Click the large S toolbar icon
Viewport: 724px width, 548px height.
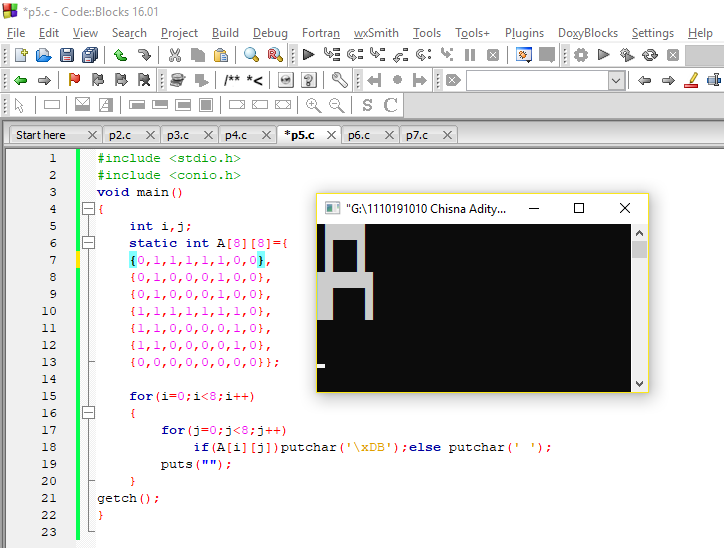[368, 105]
